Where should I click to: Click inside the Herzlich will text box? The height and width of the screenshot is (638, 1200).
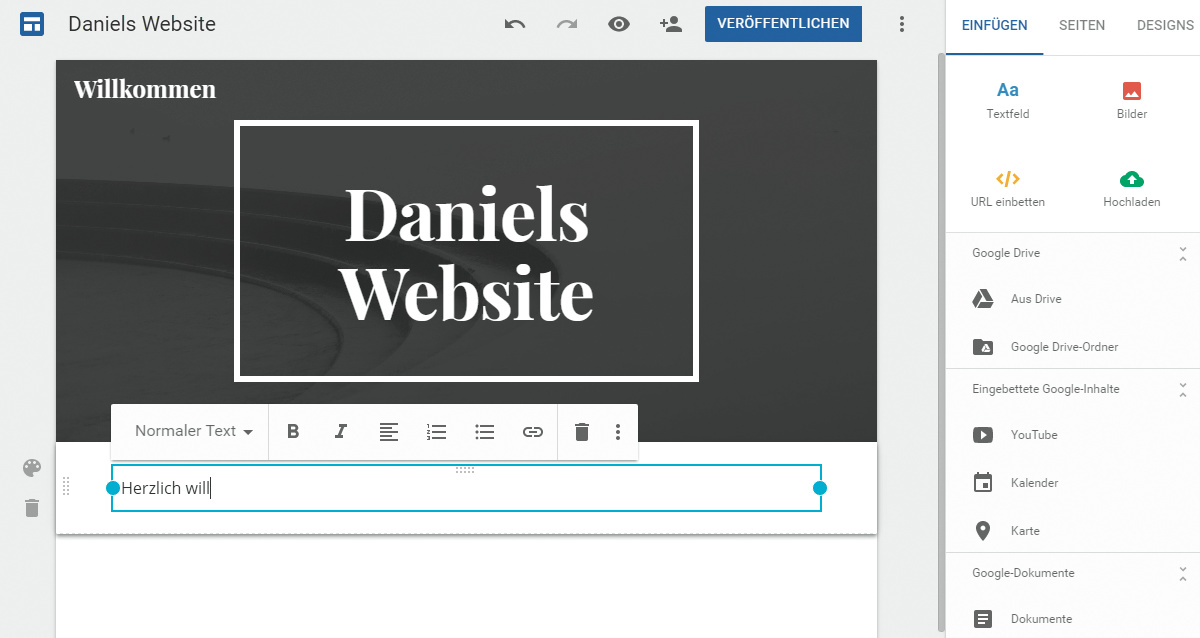(465, 489)
